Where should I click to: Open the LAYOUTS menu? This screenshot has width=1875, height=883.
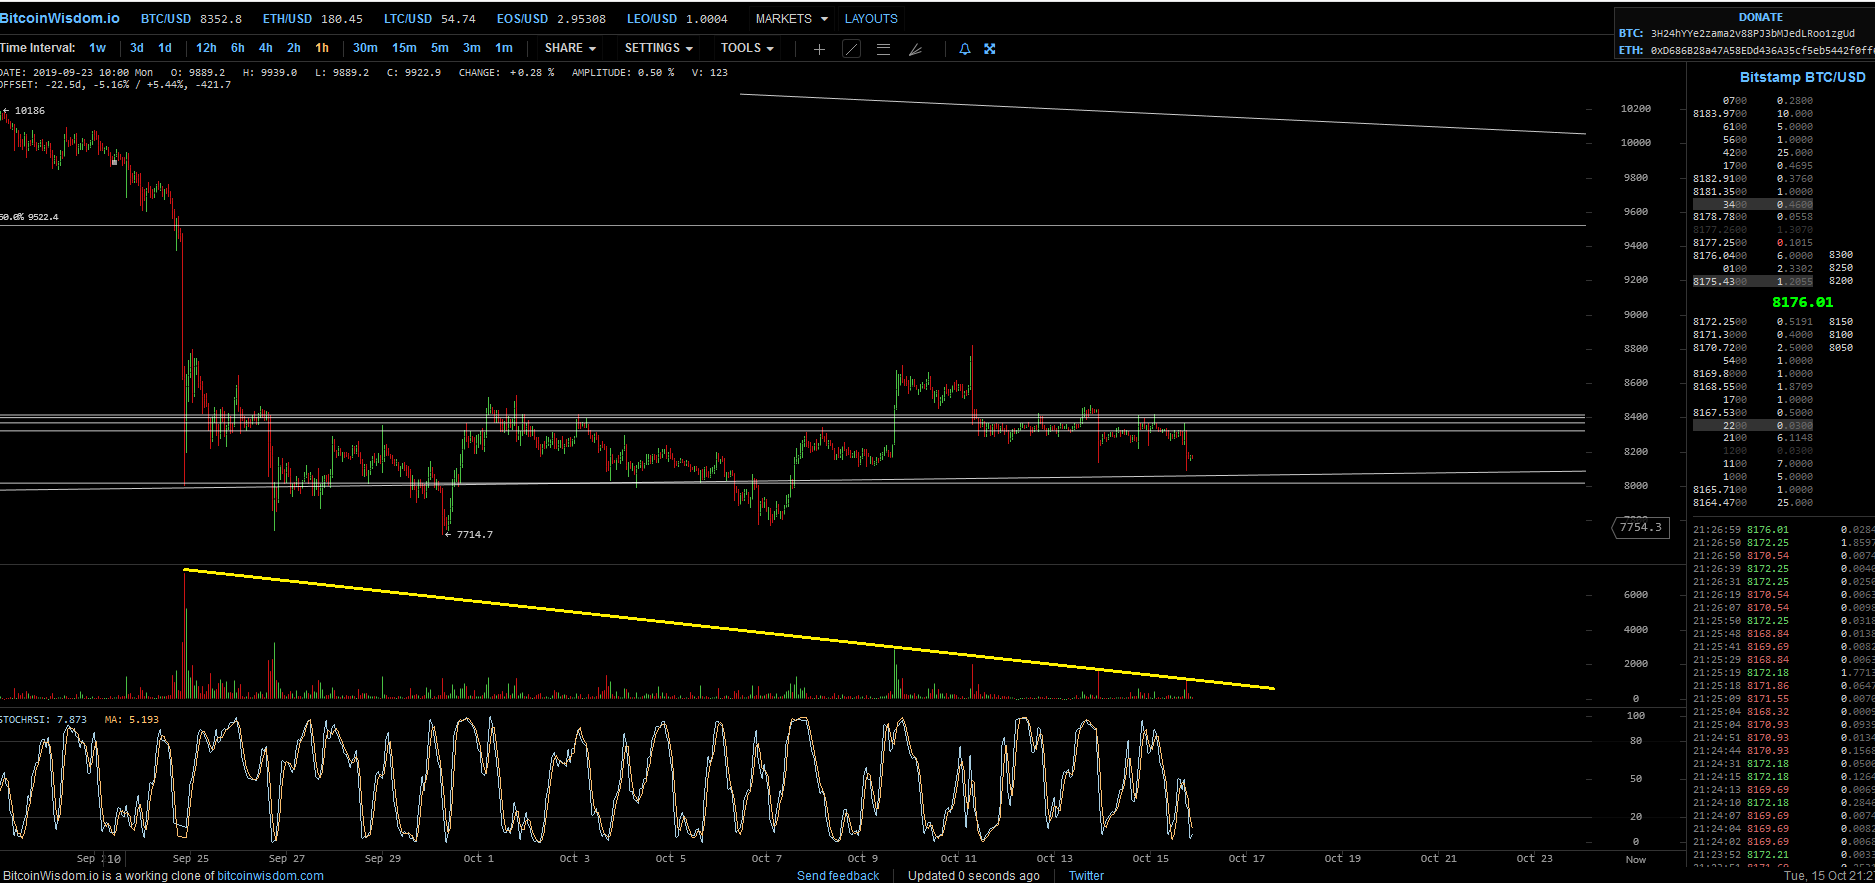(x=871, y=19)
